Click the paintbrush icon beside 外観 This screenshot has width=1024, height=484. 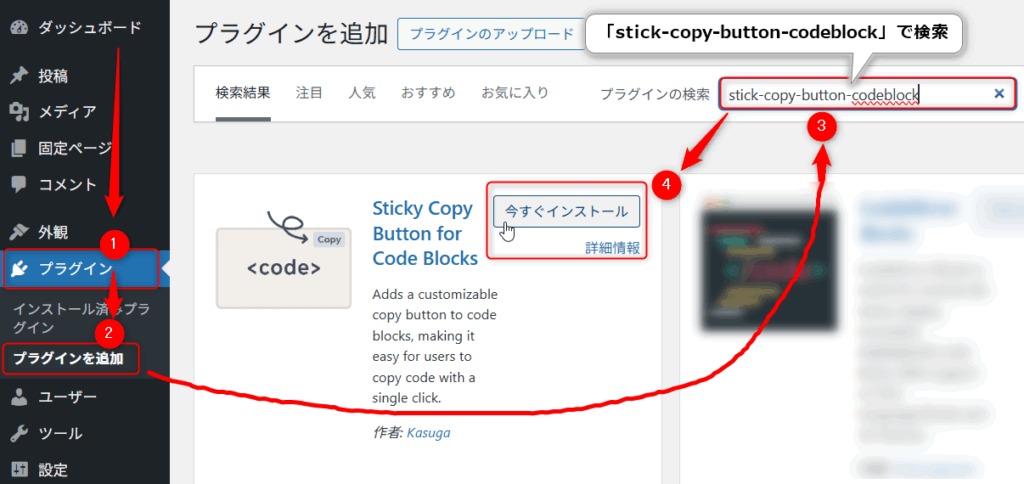pyautogui.click(x=19, y=232)
